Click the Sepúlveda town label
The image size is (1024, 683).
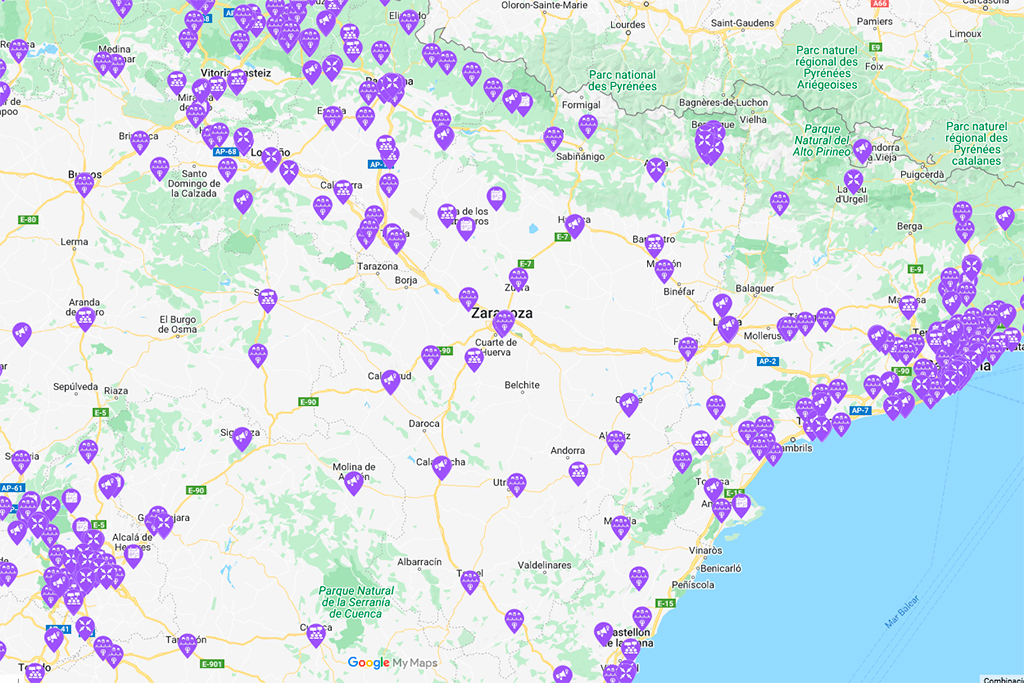coord(76,387)
